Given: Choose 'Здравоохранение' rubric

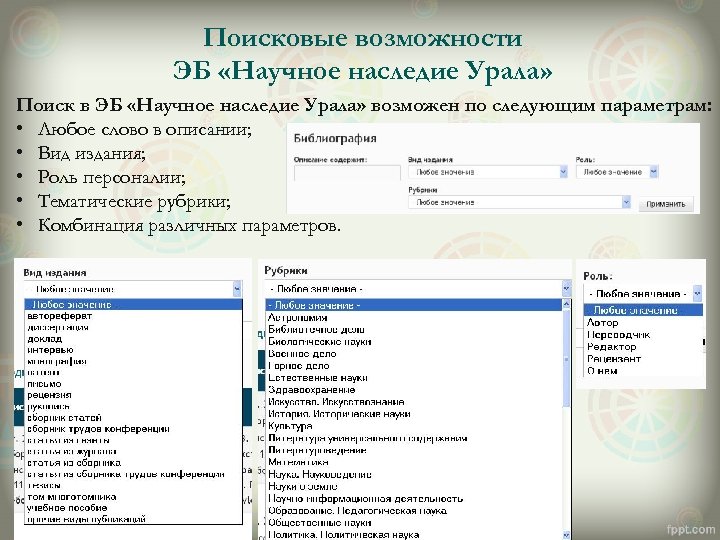Looking at the screenshot, I should pyautogui.click(x=414, y=390).
